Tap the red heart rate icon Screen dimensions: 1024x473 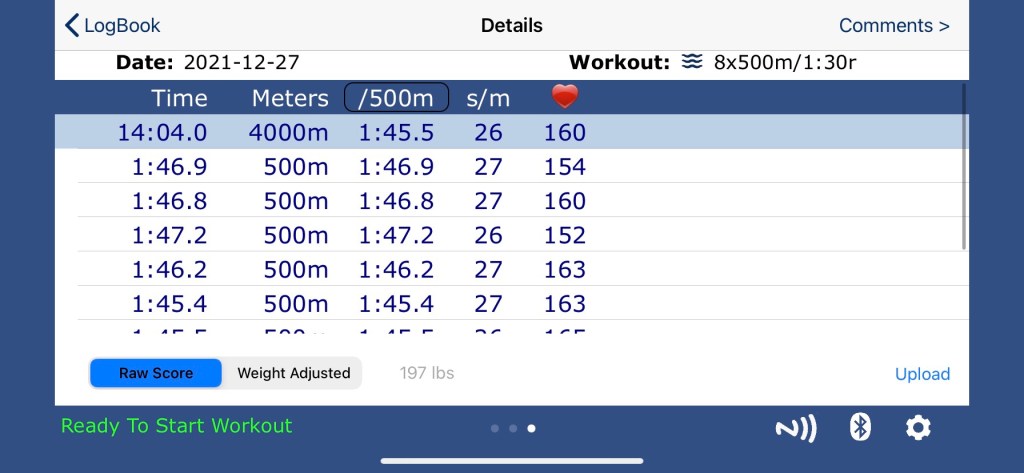pyautogui.click(x=565, y=97)
